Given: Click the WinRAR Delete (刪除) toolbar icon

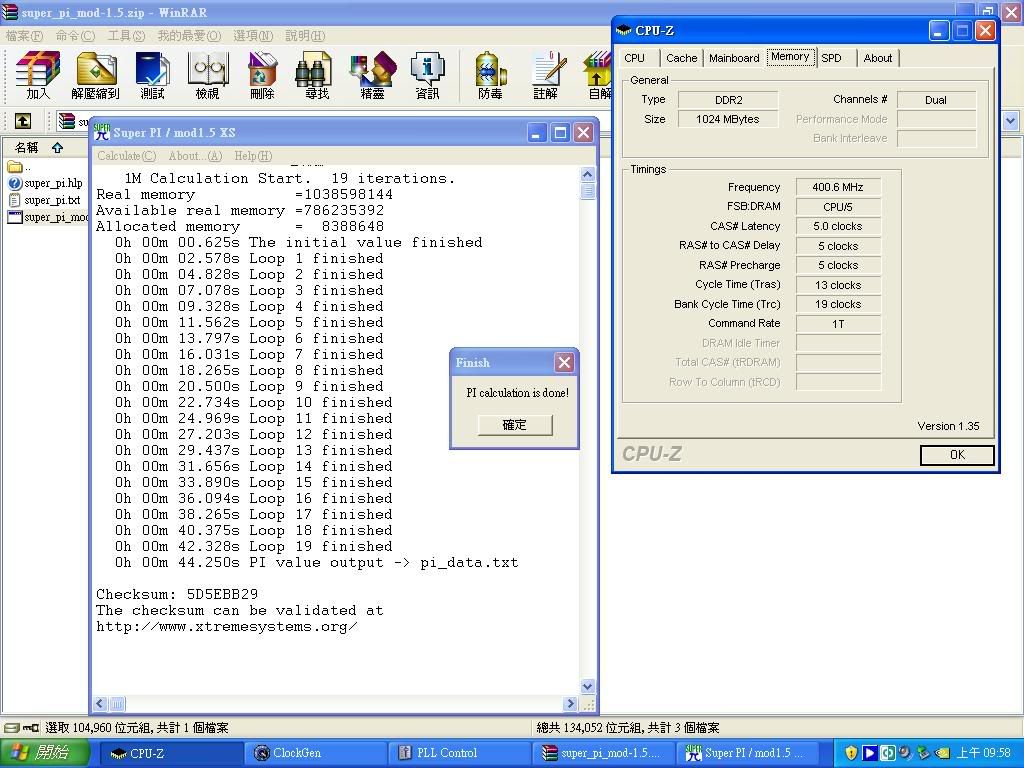Looking at the screenshot, I should [x=263, y=75].
